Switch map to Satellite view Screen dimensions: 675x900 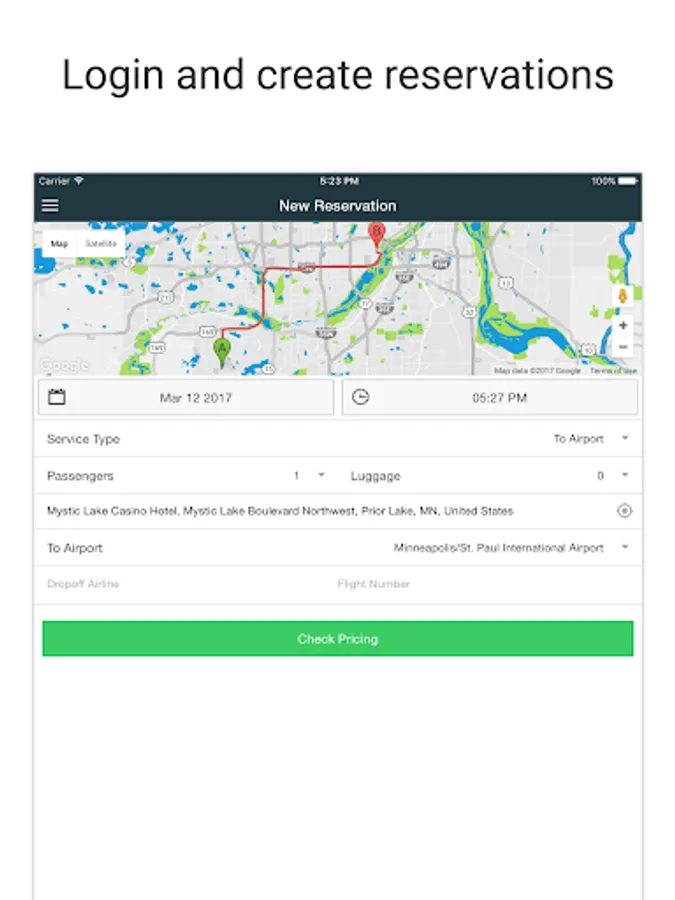click(x=101, y=243)
